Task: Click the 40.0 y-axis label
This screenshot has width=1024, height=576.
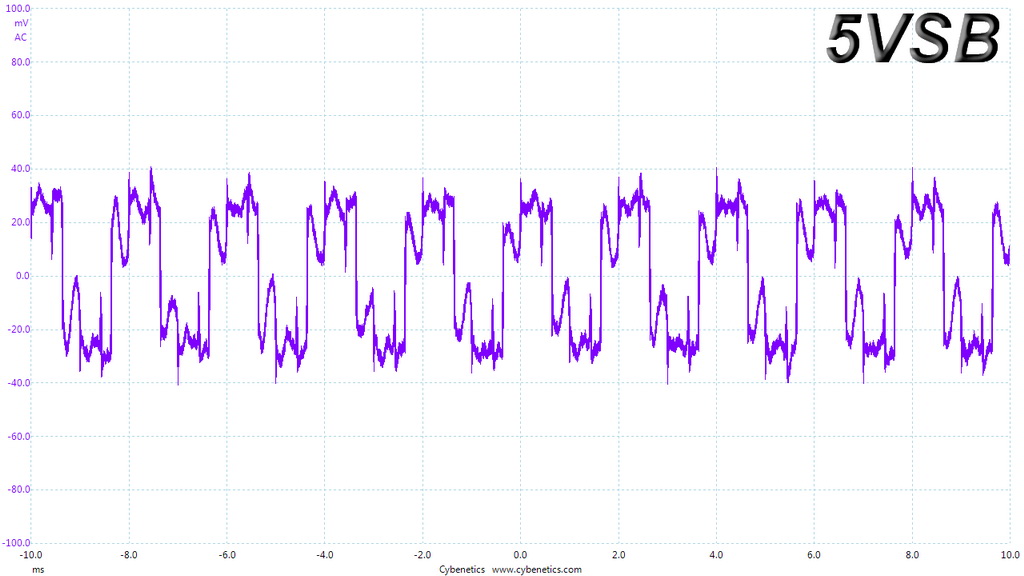Action: pos(20,168)
